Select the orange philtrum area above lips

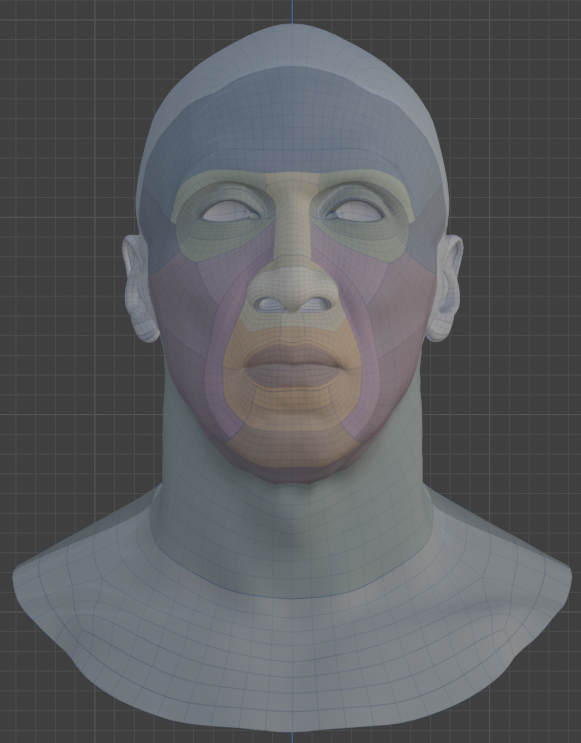pyautogui.click(x=292, y=334)
